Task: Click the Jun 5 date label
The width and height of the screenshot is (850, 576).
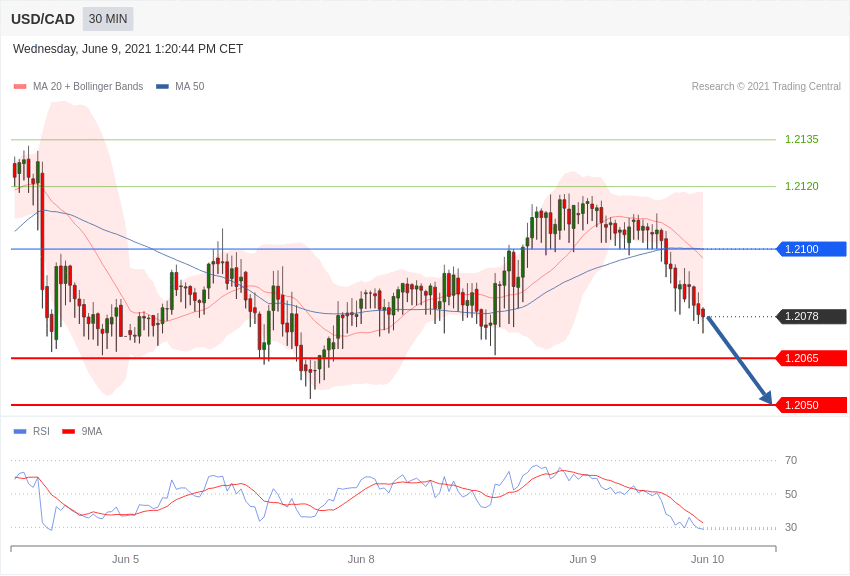Action: 125,559
